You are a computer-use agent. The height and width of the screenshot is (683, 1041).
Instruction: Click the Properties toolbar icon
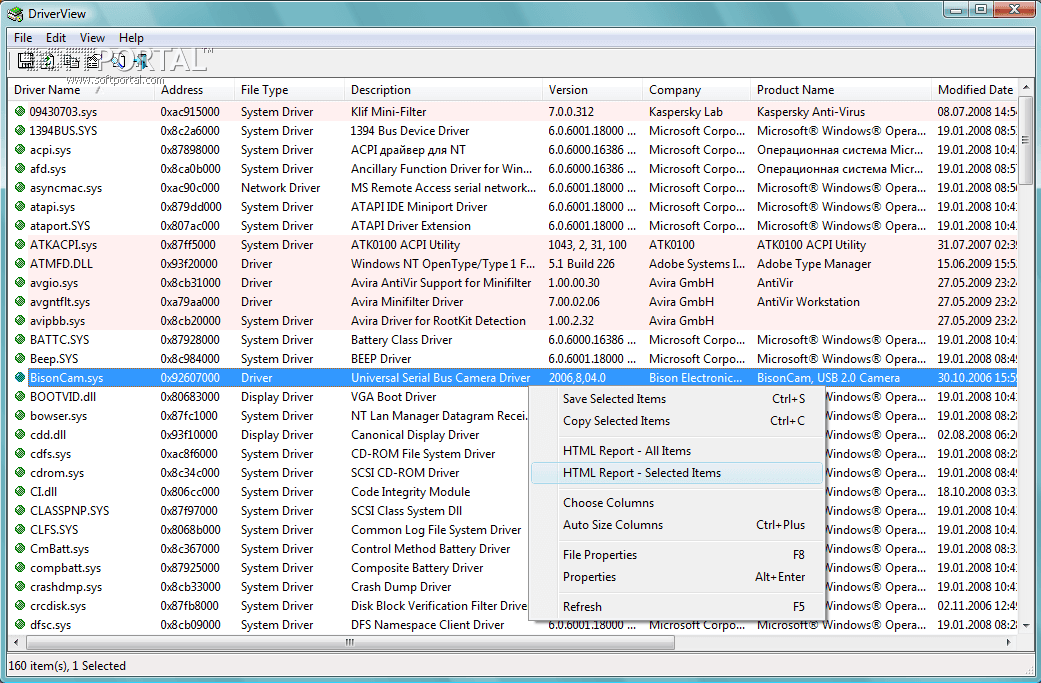[94, 62]
